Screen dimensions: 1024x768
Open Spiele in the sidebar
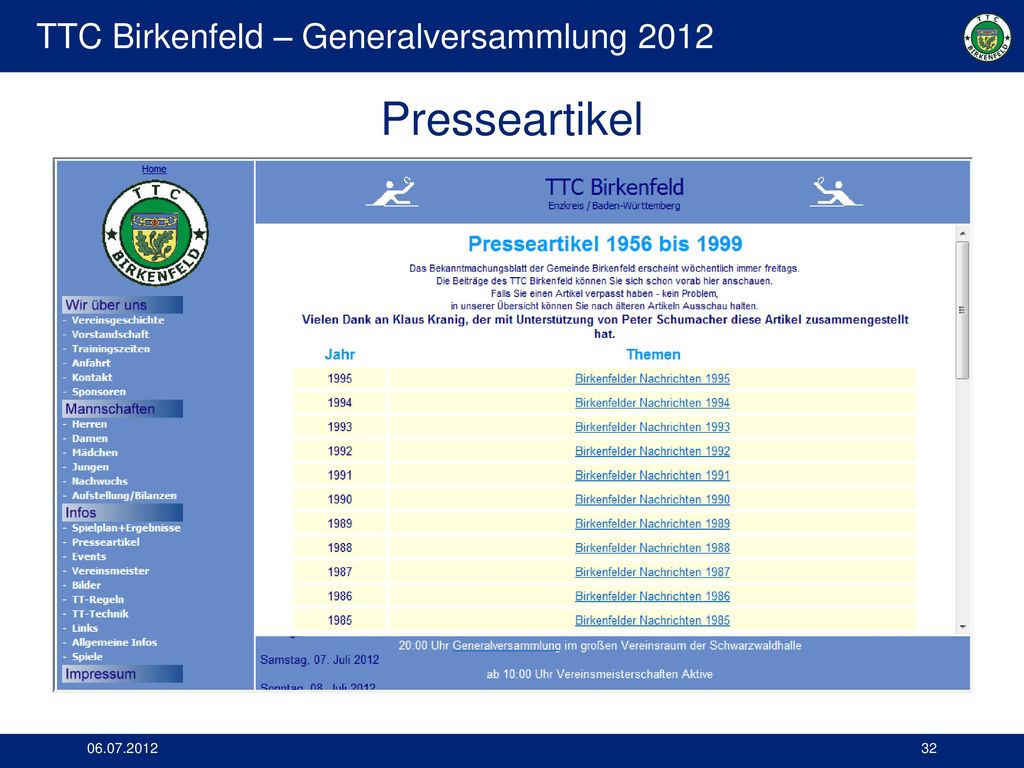coord(87,657)
